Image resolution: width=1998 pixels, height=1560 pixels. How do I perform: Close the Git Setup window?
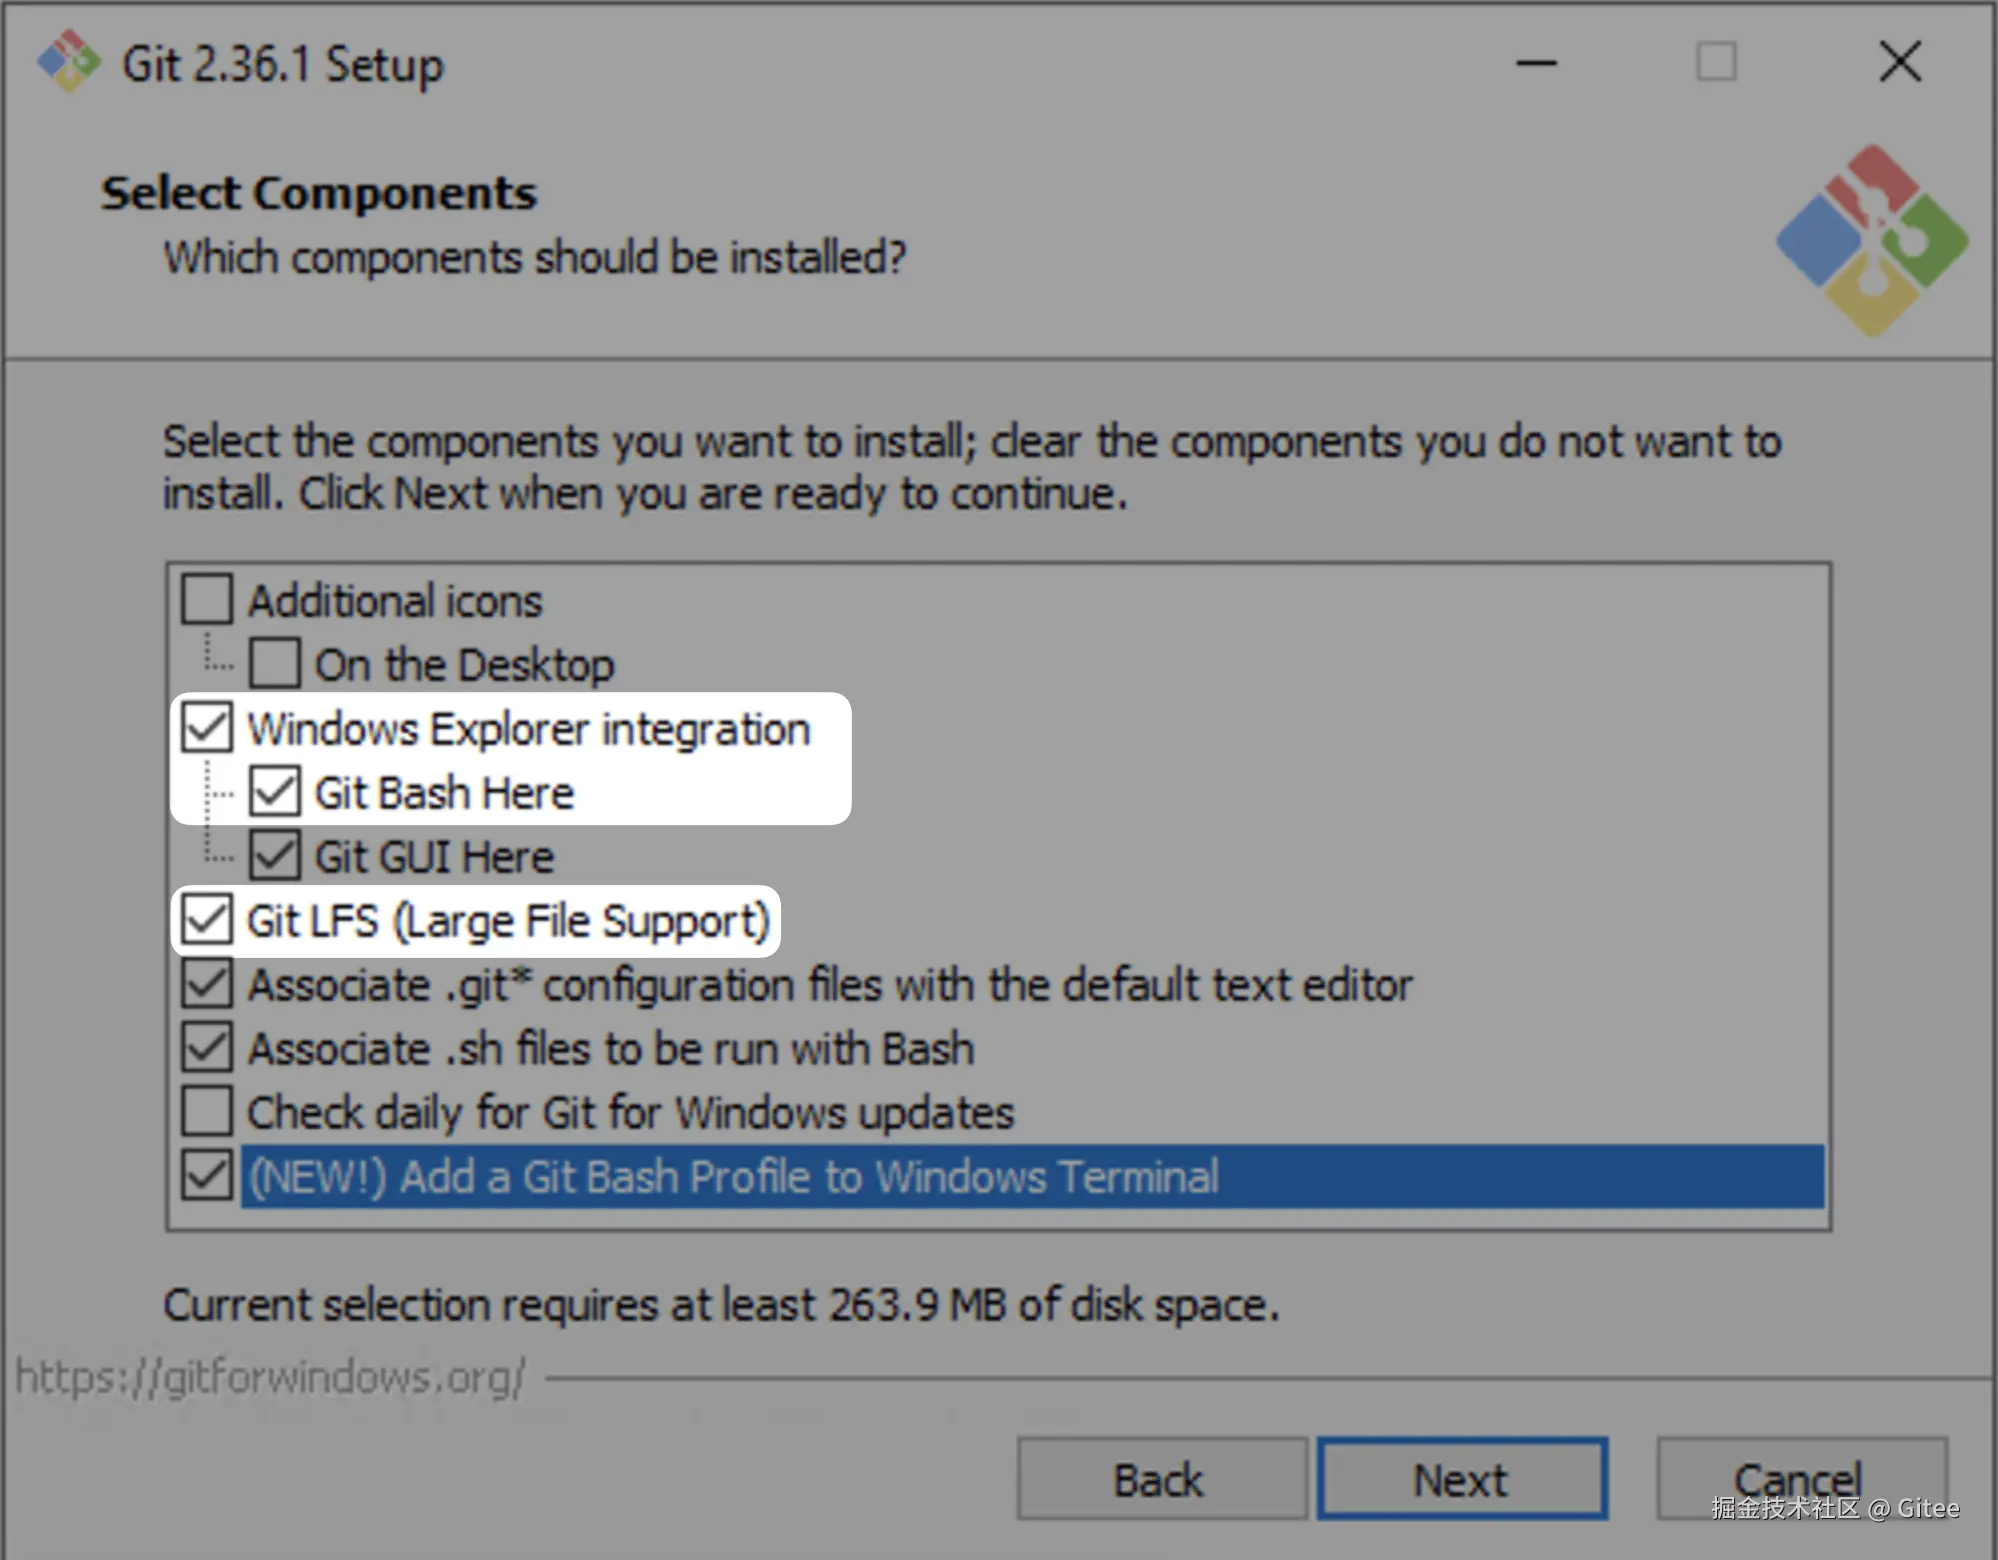pyautogui.click(x=1900, y=62)
